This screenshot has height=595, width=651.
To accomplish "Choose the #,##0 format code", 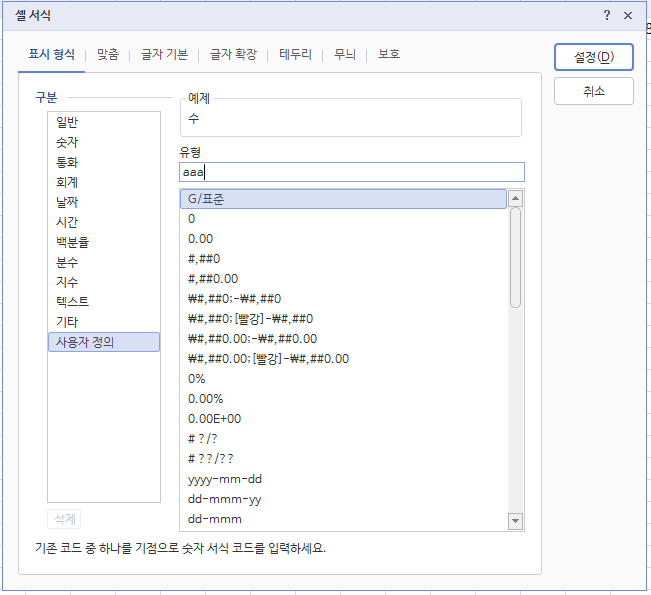I will (x=343, y=259).
